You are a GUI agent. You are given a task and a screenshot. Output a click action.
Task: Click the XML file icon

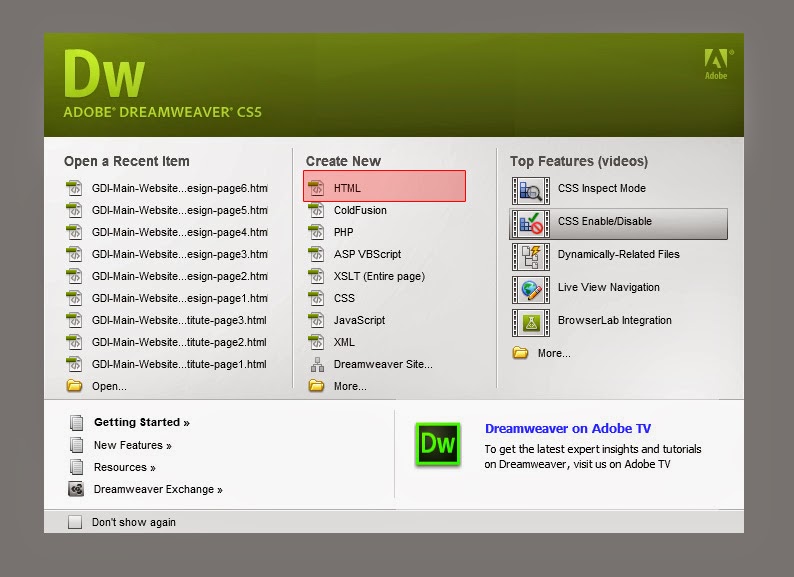316,342
